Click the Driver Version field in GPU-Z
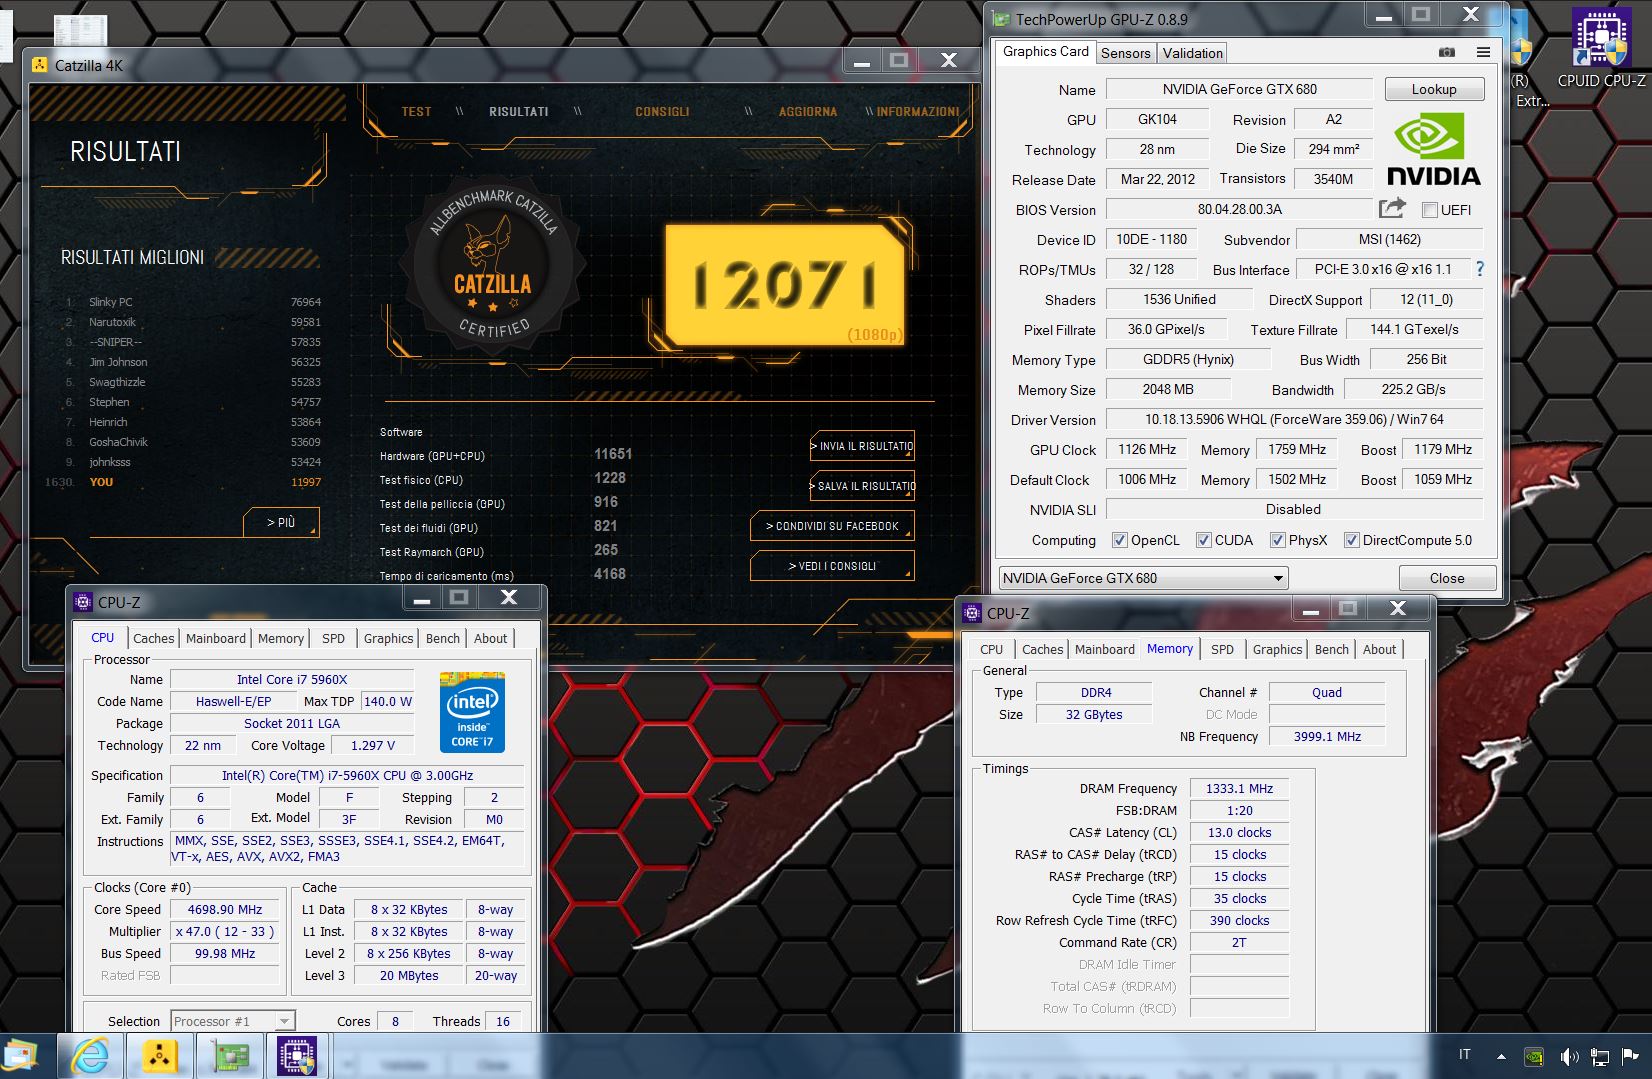Screen dimensions: 1652x1079 (1294, 419)
